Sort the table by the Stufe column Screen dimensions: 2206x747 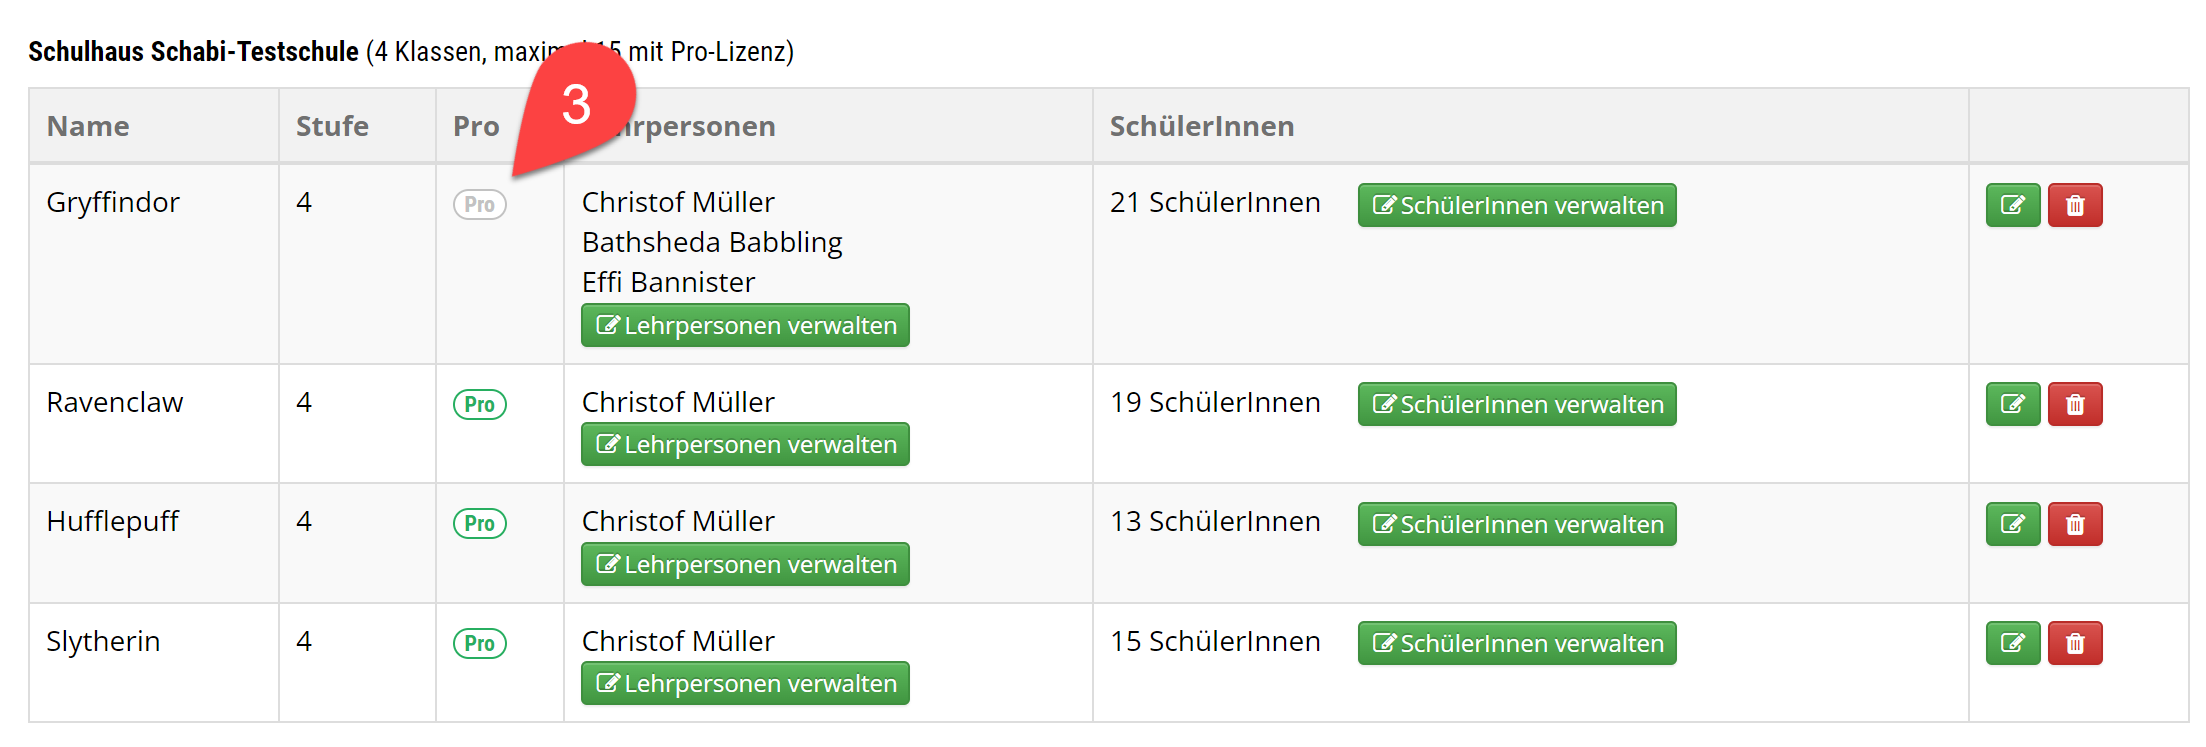coord(331,126)
